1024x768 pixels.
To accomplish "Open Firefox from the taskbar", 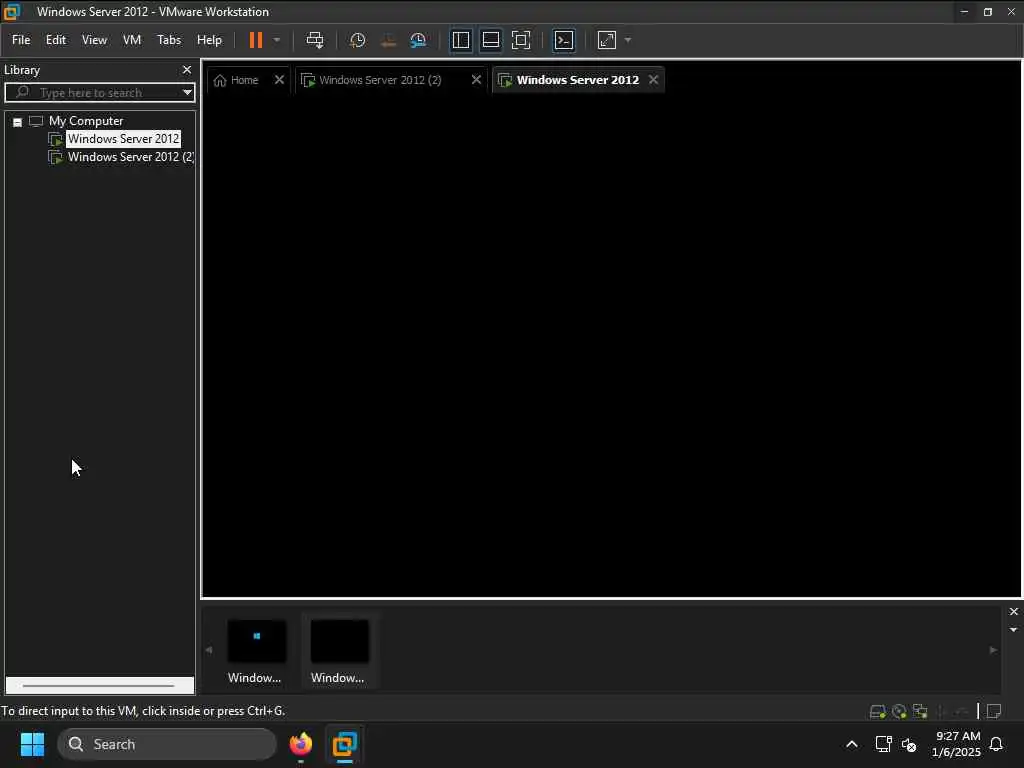I will click(x=300, y=744).
